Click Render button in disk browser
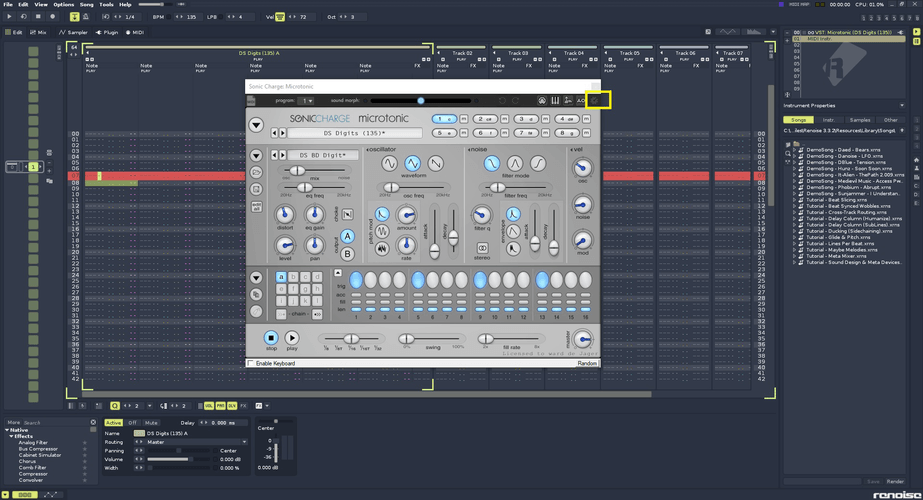This screenshot has height=500, width=923. (x=895, y=482)
